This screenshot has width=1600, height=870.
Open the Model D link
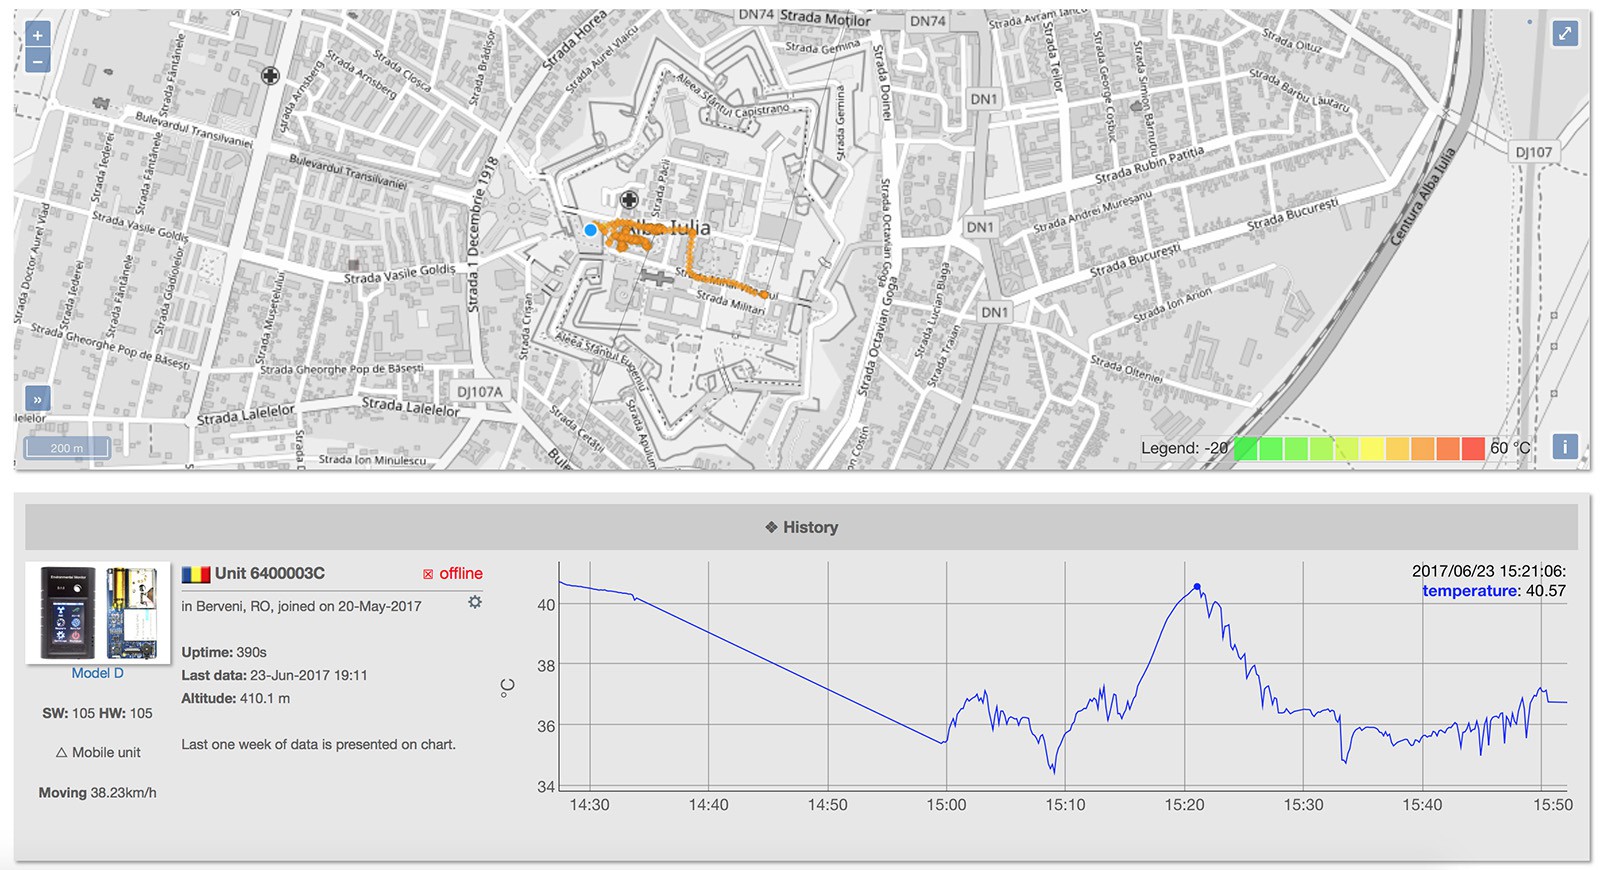pyautogui.click(x=97, y=673)
